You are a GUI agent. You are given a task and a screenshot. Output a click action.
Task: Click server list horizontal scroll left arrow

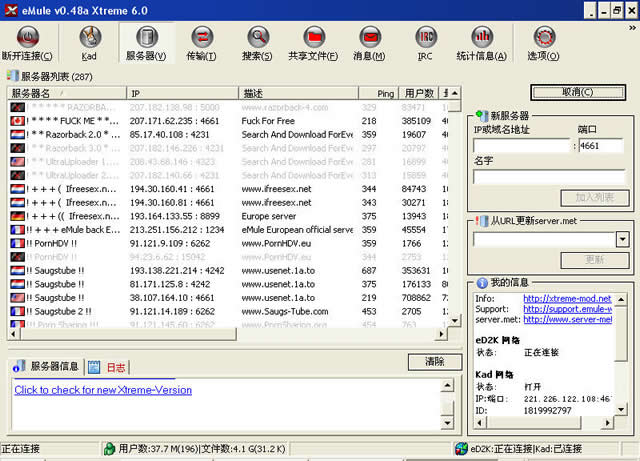click(14, 334)
